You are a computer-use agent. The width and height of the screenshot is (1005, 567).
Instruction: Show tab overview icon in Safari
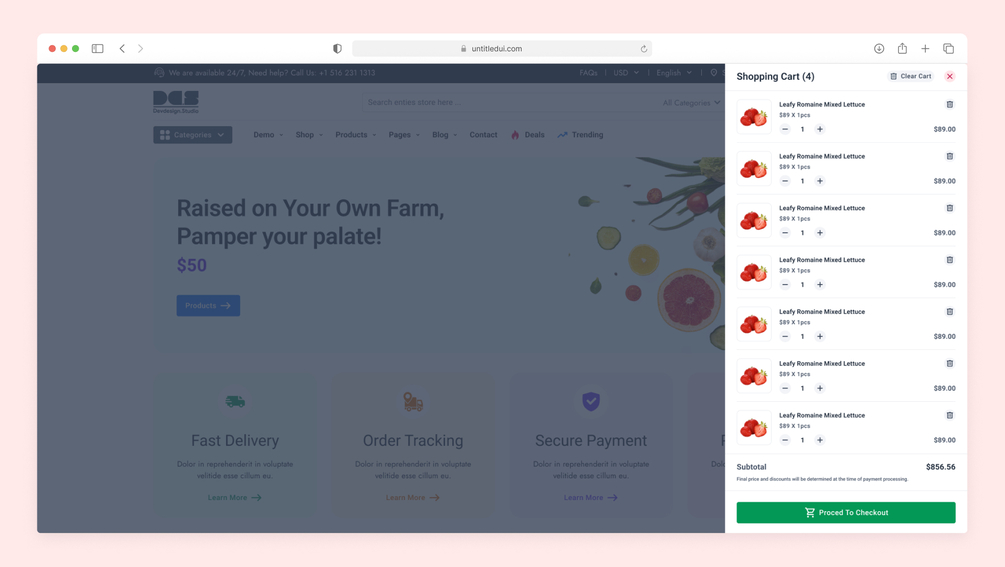[x=949, y=49]
